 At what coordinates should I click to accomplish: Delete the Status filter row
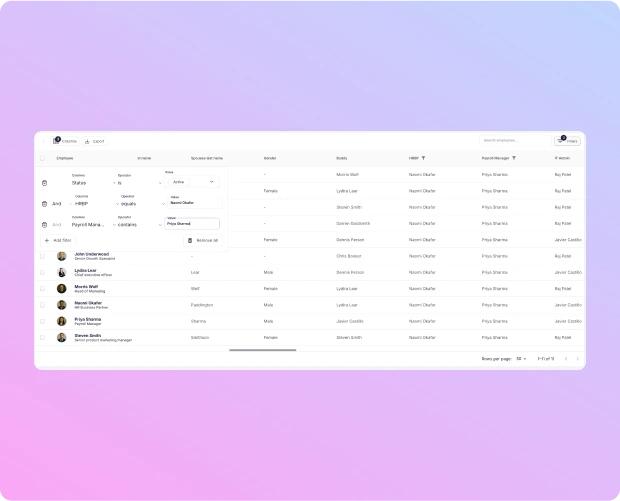45,183
